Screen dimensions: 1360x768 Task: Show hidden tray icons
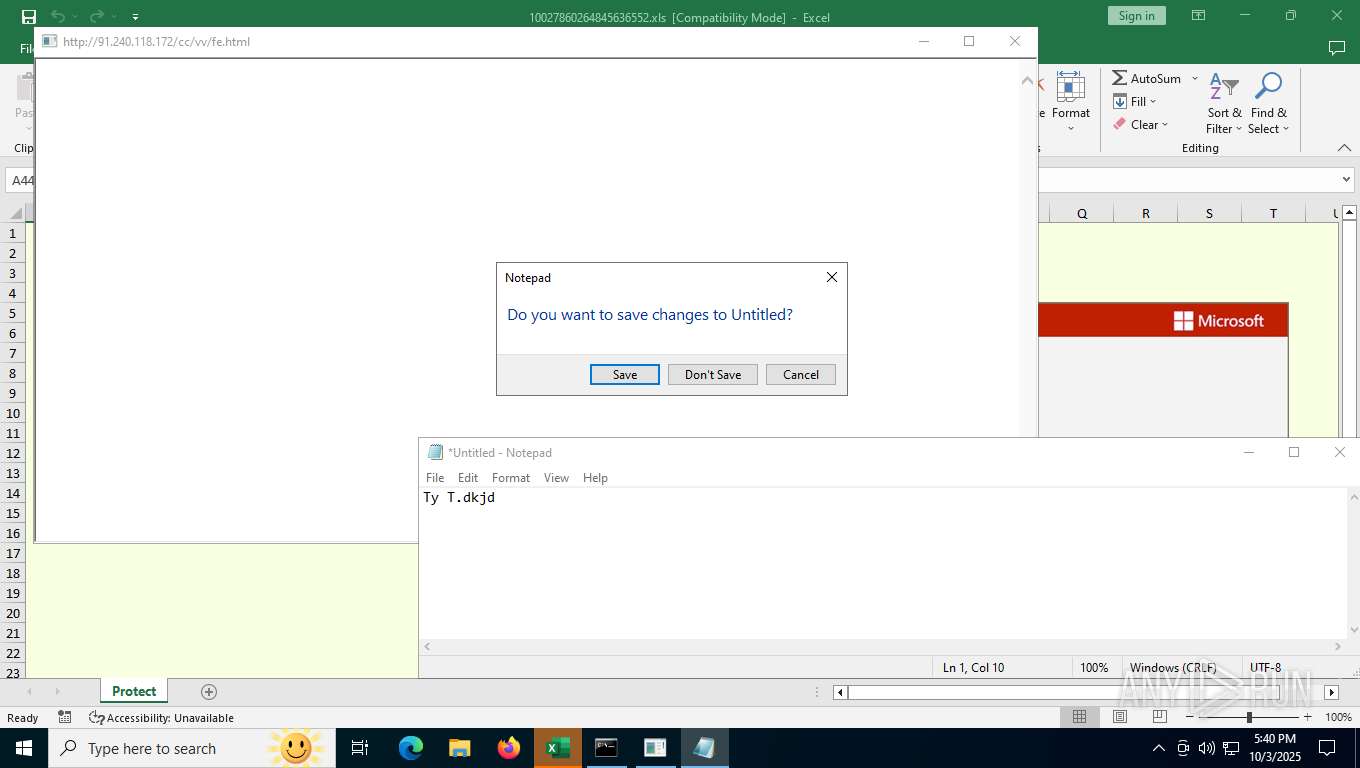tap(1159, 748)
